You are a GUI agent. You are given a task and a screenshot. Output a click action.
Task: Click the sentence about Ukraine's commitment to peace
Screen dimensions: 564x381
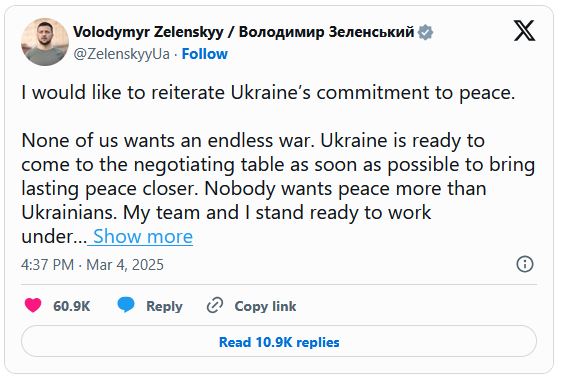point(268,93)
